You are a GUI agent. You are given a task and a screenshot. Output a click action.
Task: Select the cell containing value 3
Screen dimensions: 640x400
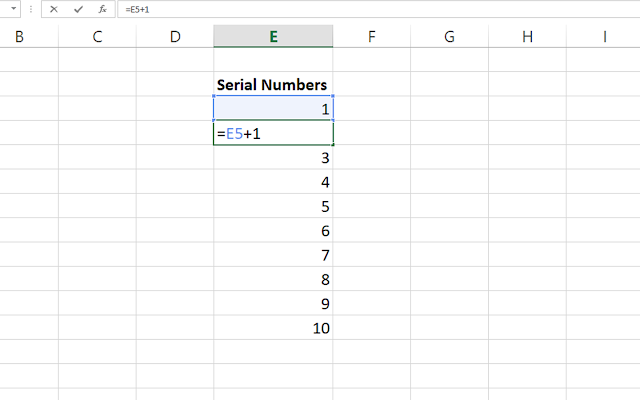(x=273, y=157)
